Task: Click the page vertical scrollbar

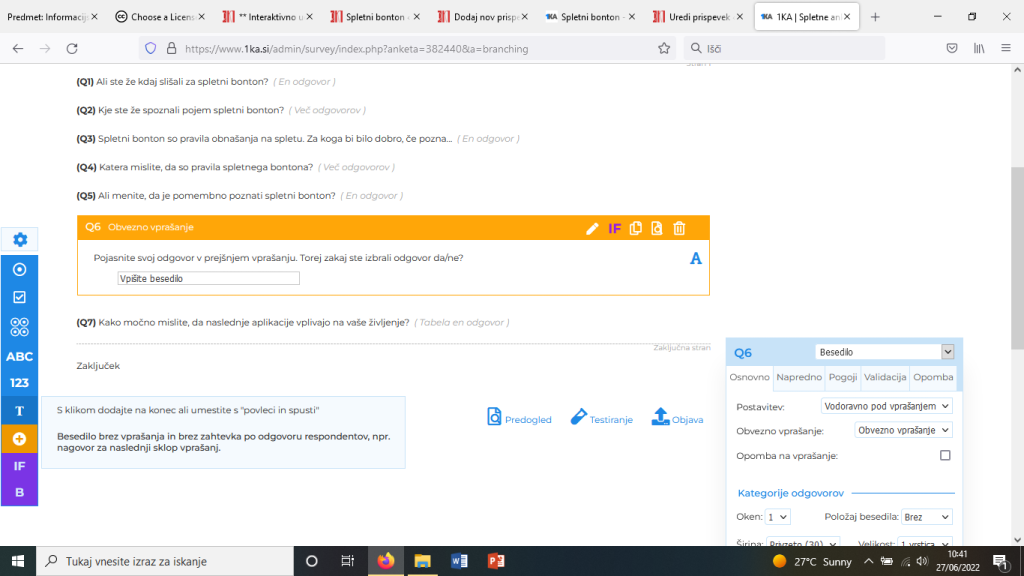Action: pyautogui.click(x=1017, y=259)
